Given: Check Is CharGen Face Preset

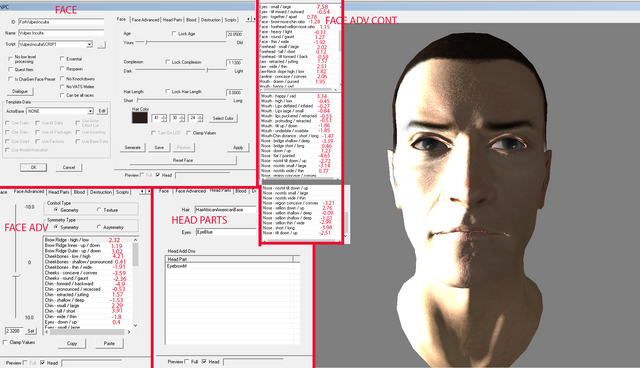Looking at the screenshot, I should click(x=10, y=79).
